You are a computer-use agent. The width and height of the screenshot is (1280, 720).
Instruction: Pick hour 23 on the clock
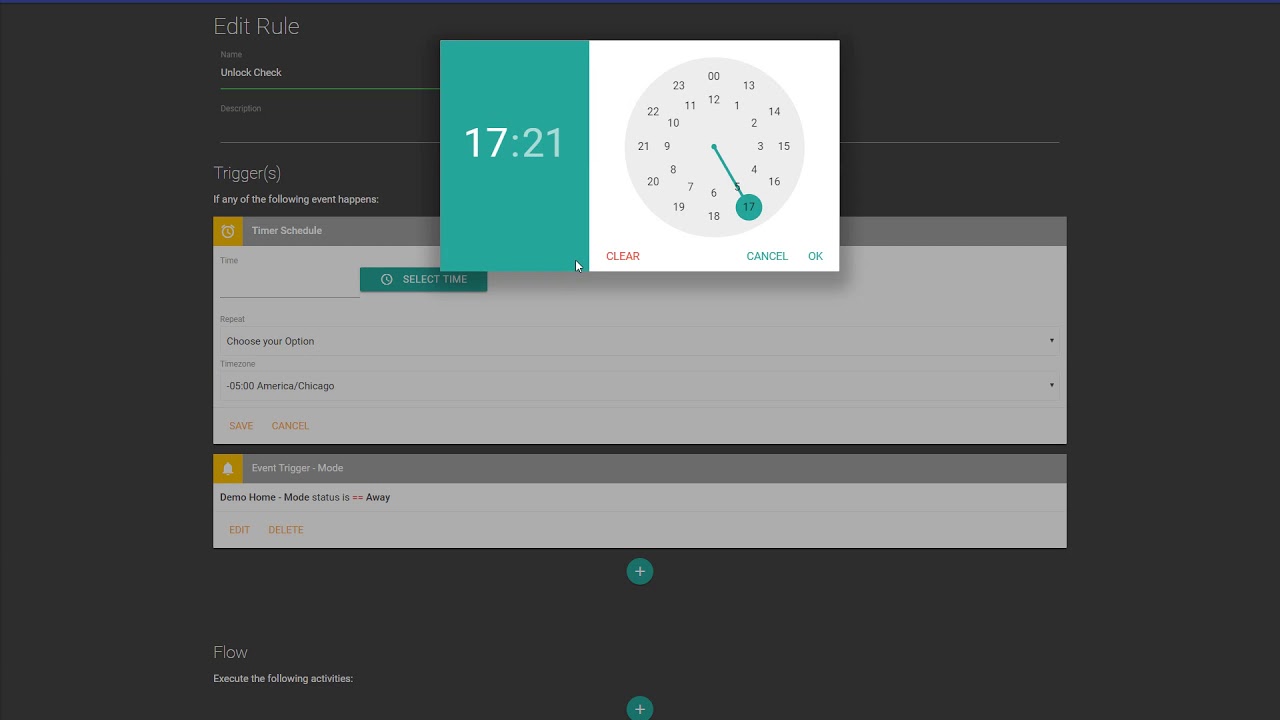(679, 86)
